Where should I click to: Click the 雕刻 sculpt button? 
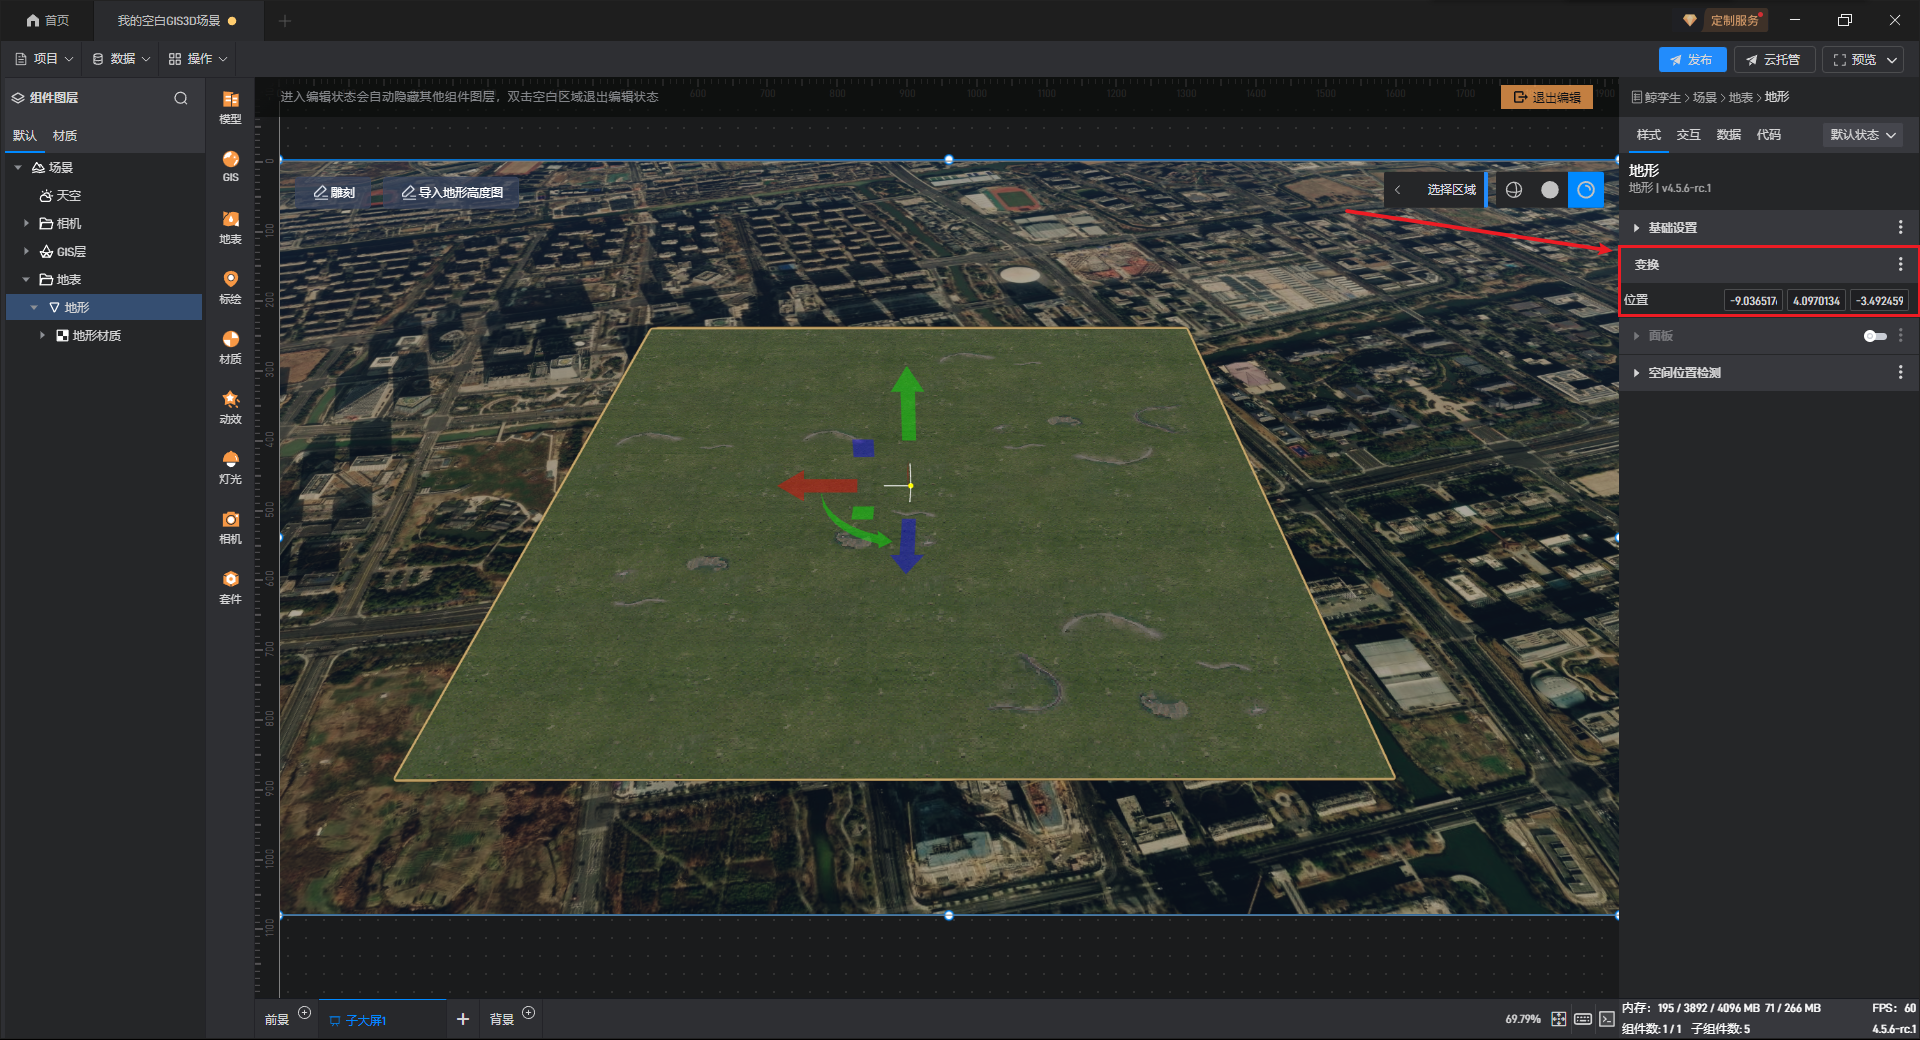[x=334, y=193]
